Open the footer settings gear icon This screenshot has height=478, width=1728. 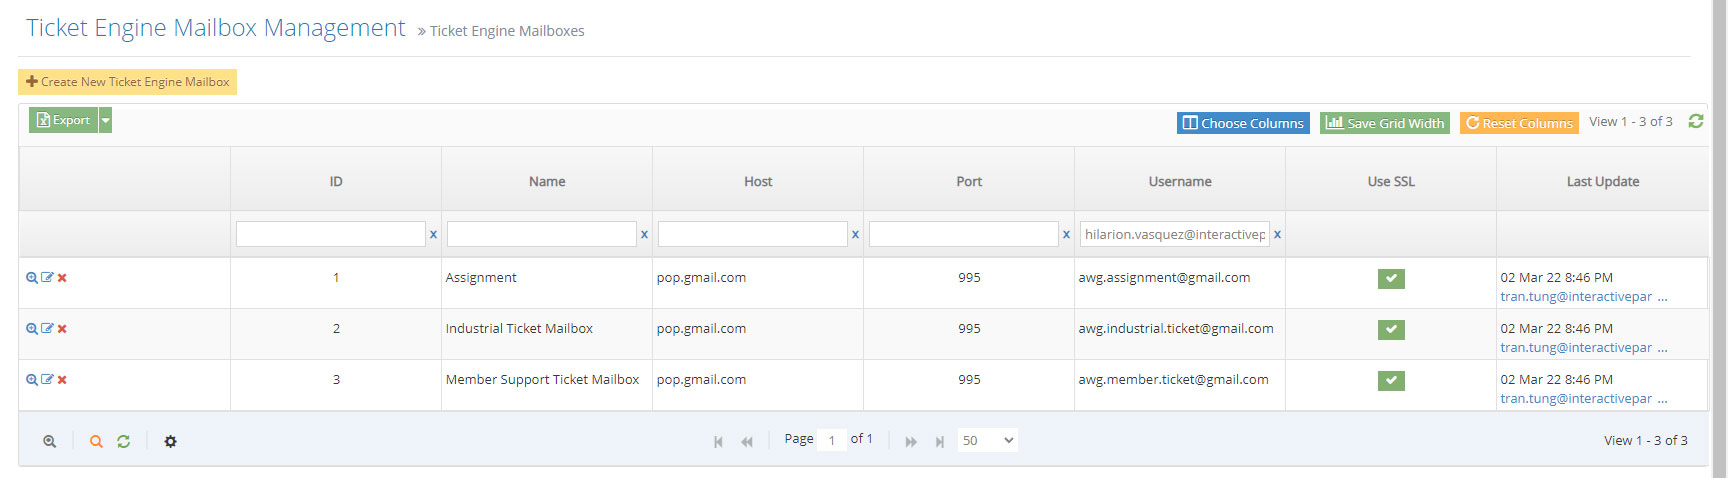pyautogui.click(x=170, y=441)
